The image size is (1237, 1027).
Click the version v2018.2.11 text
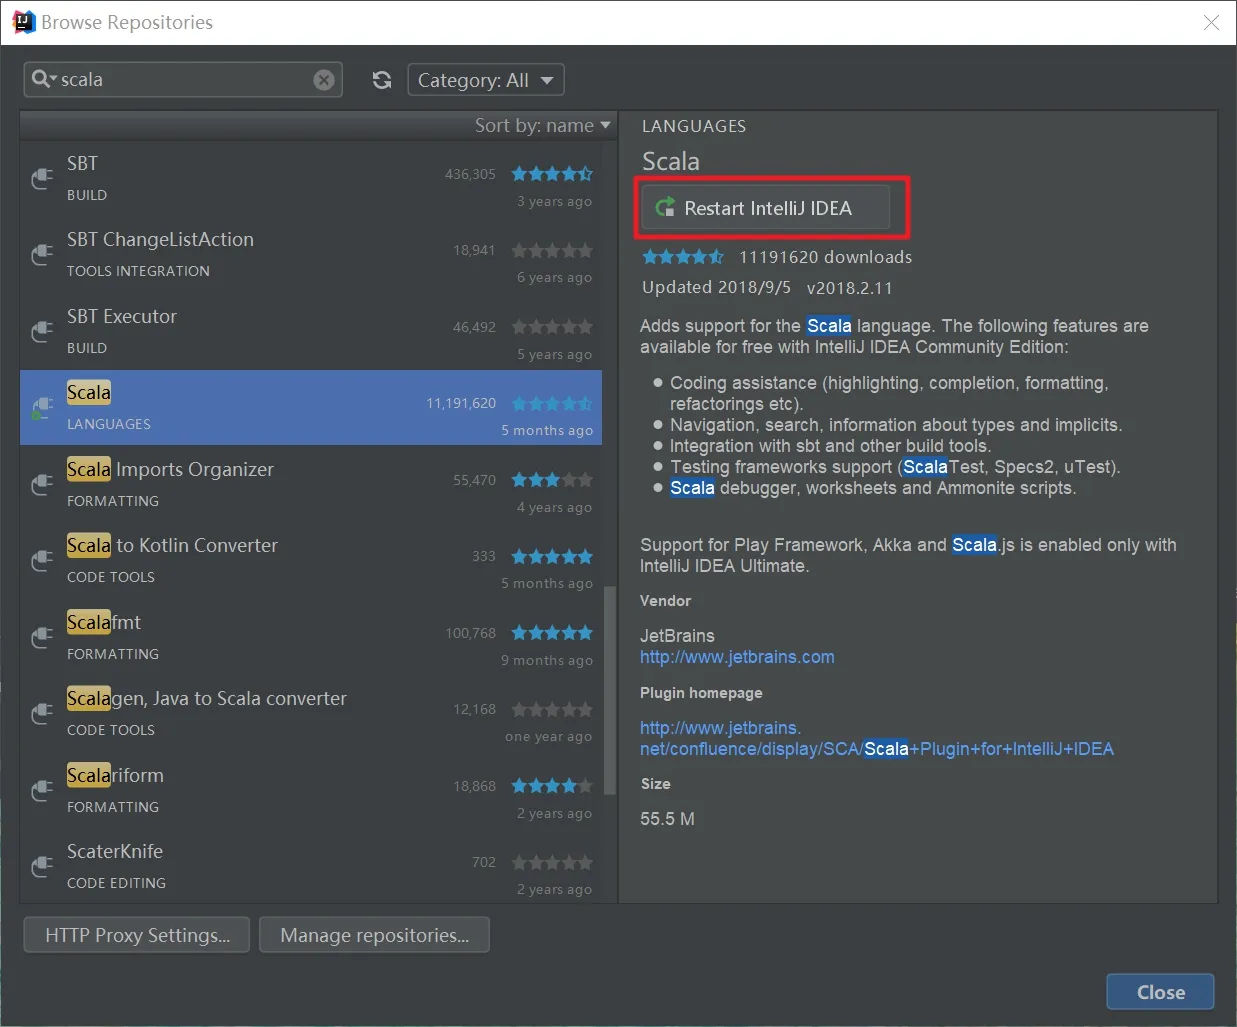[849, 288]
